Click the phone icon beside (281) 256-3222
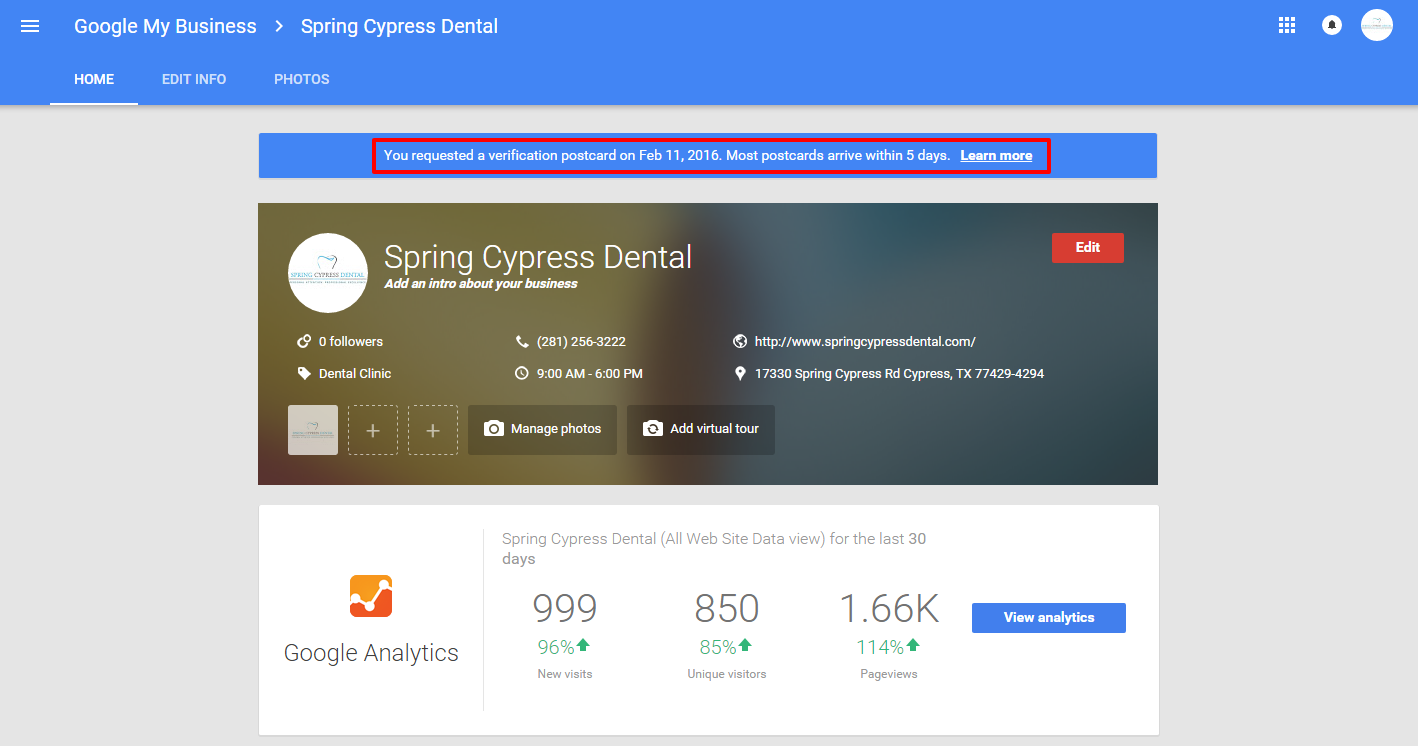Image resolution: width=1418 pixels, height=746 pixels. pos(521,342)
